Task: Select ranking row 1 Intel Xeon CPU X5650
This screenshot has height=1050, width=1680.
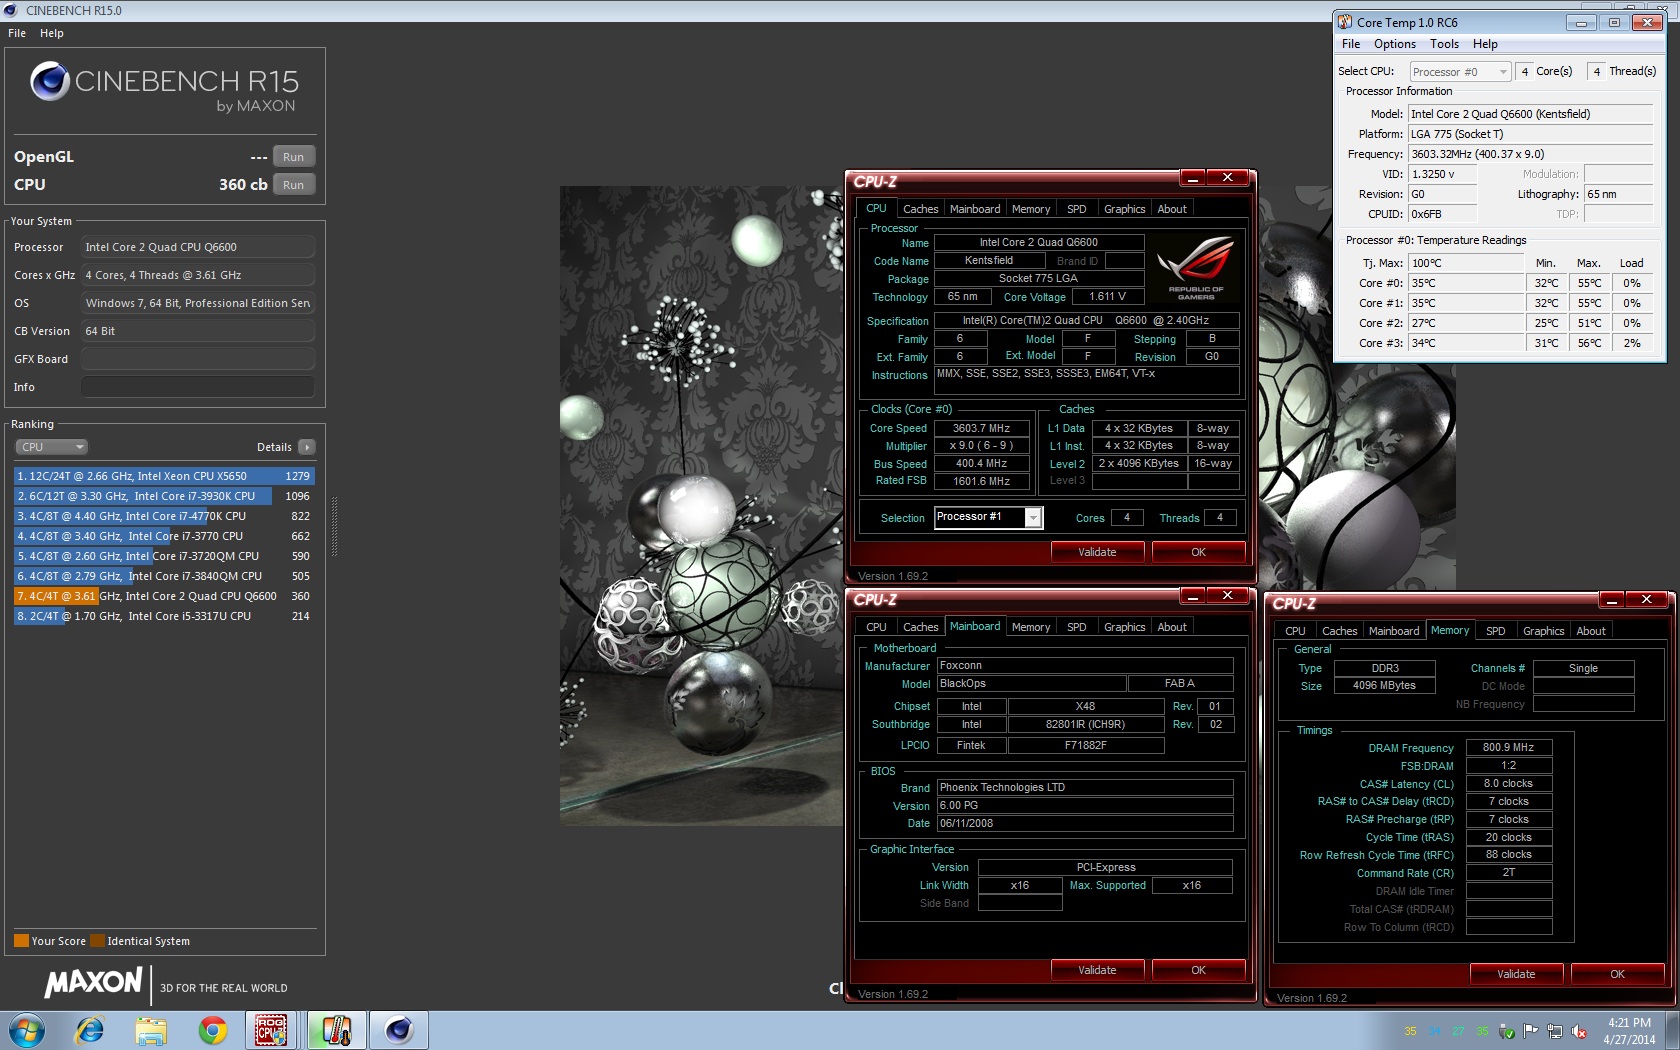Action: click(x=164, y=476)
